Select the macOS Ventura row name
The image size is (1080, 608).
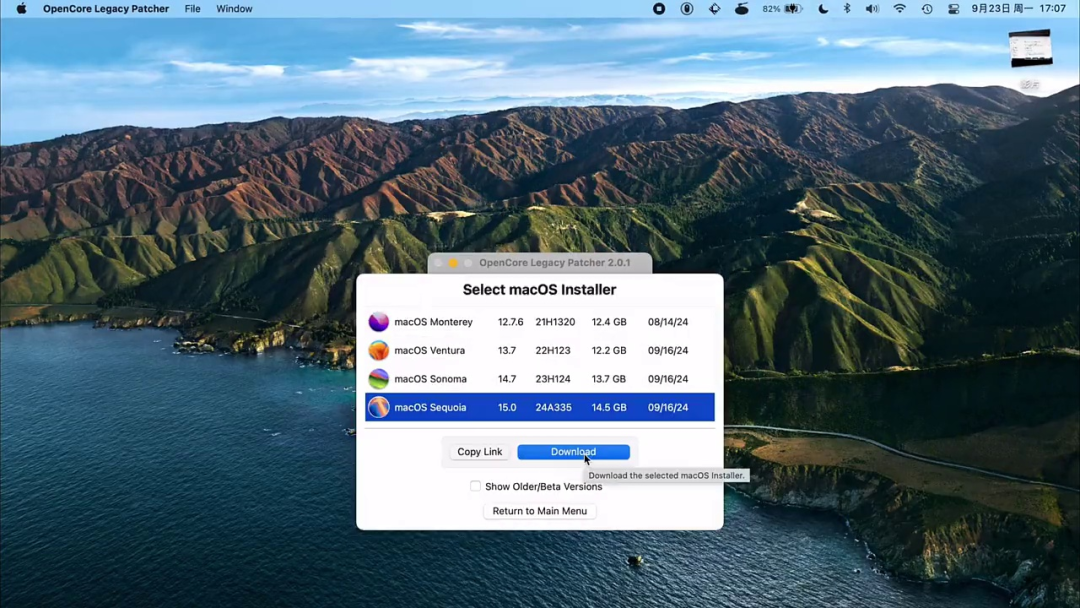(429, 350)
